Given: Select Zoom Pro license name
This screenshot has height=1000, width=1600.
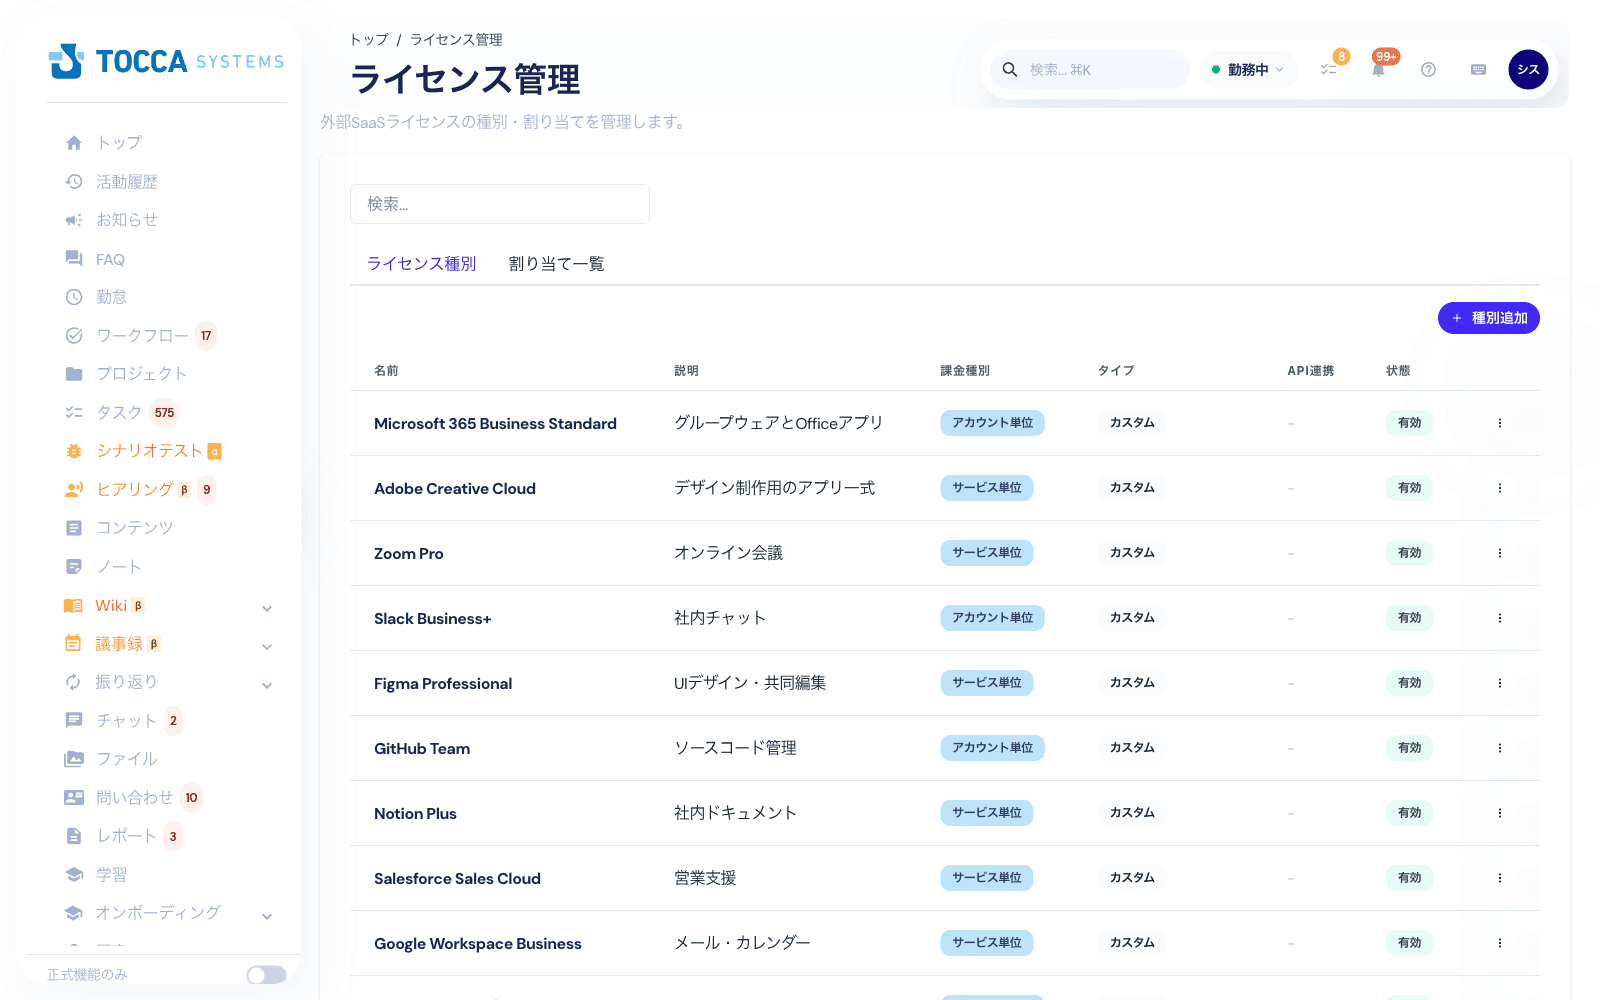Looking at the screenshot, I should coord(408,554).
